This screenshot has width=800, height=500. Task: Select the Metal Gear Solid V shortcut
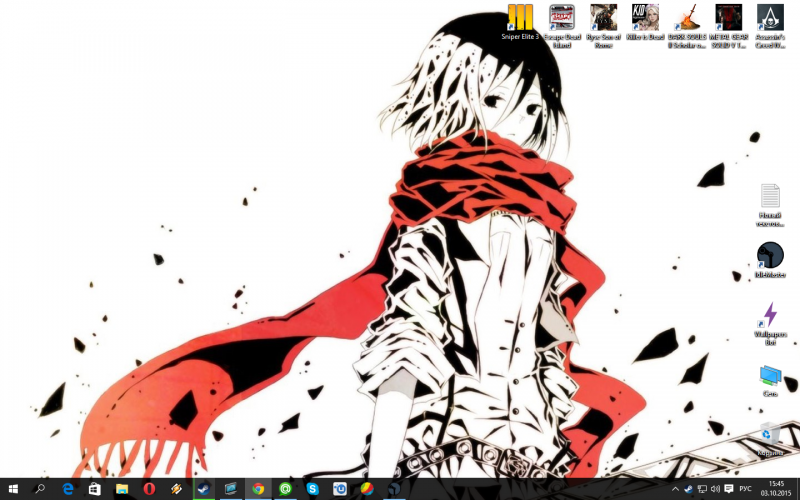point(728,26)
